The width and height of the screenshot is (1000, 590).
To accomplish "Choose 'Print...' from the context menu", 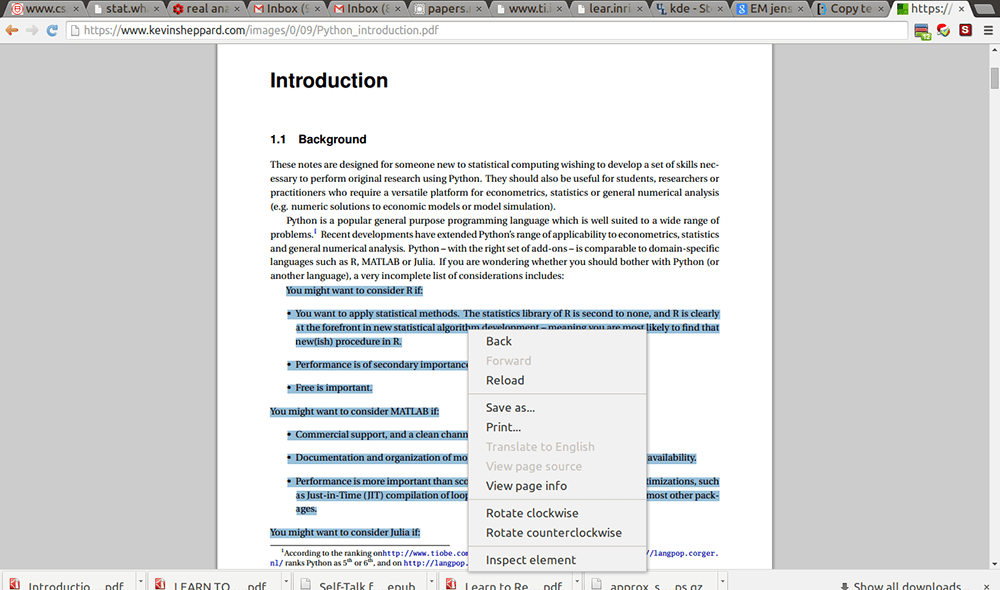I will 503,427.
